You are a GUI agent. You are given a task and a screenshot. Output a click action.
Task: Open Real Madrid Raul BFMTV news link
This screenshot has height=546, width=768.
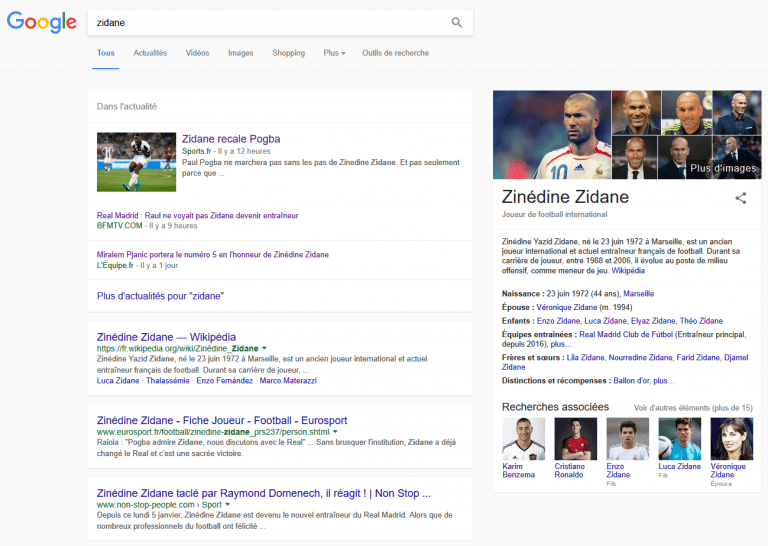197,215
